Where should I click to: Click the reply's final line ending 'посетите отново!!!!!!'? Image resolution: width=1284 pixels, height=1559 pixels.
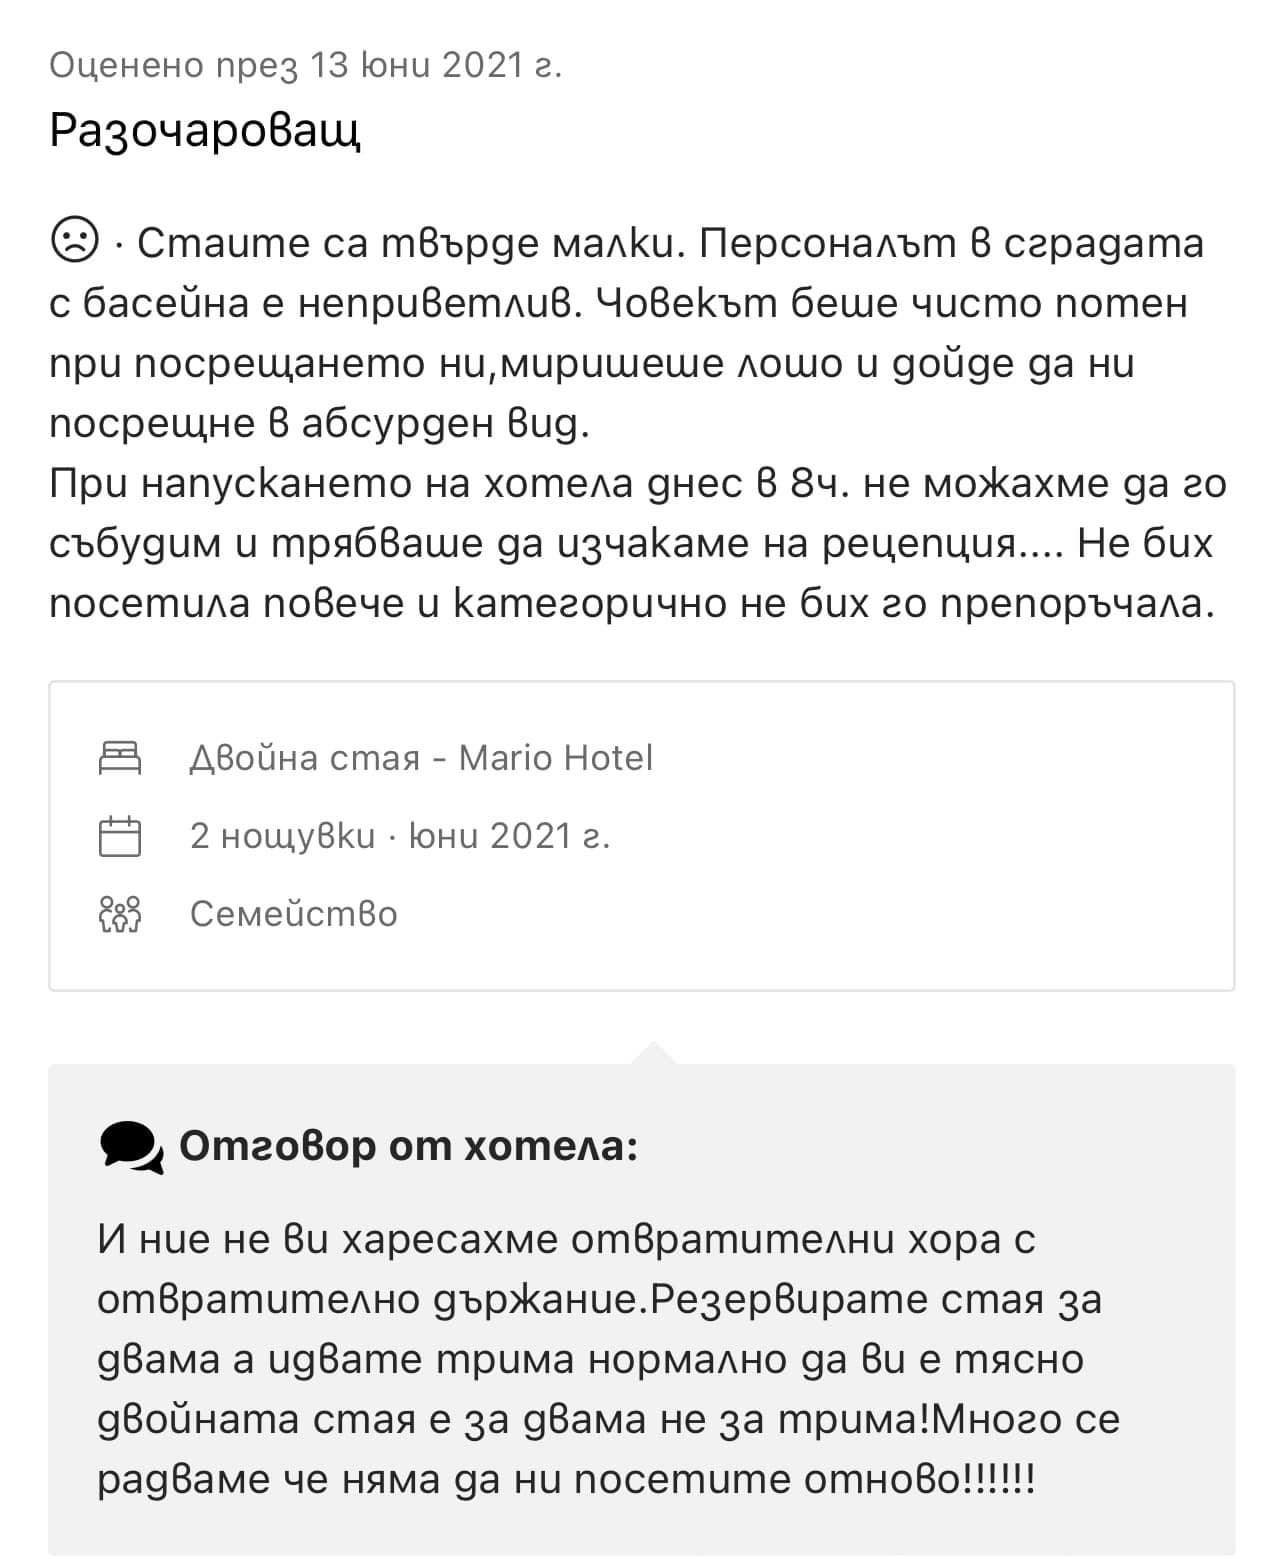[x=565, y=1480]
